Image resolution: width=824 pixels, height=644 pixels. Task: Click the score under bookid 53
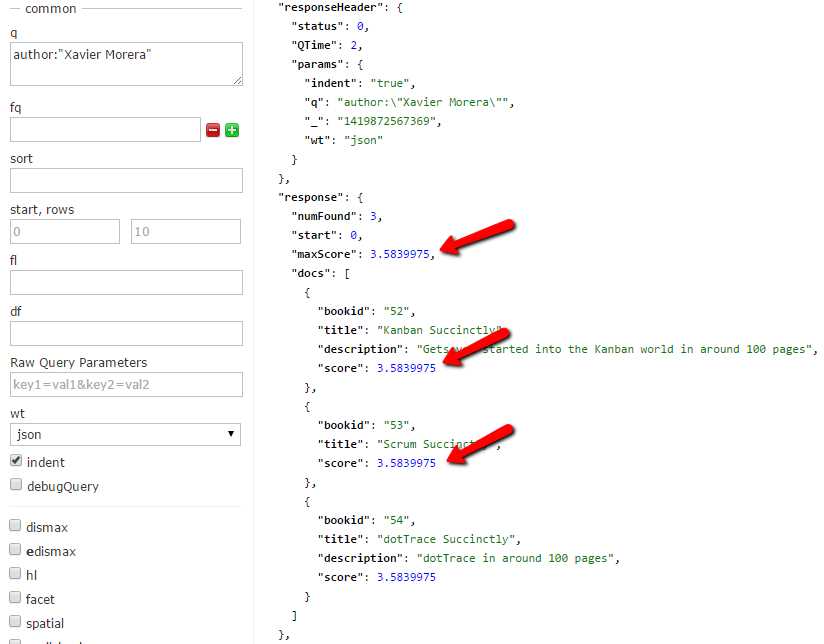[406, 463]
